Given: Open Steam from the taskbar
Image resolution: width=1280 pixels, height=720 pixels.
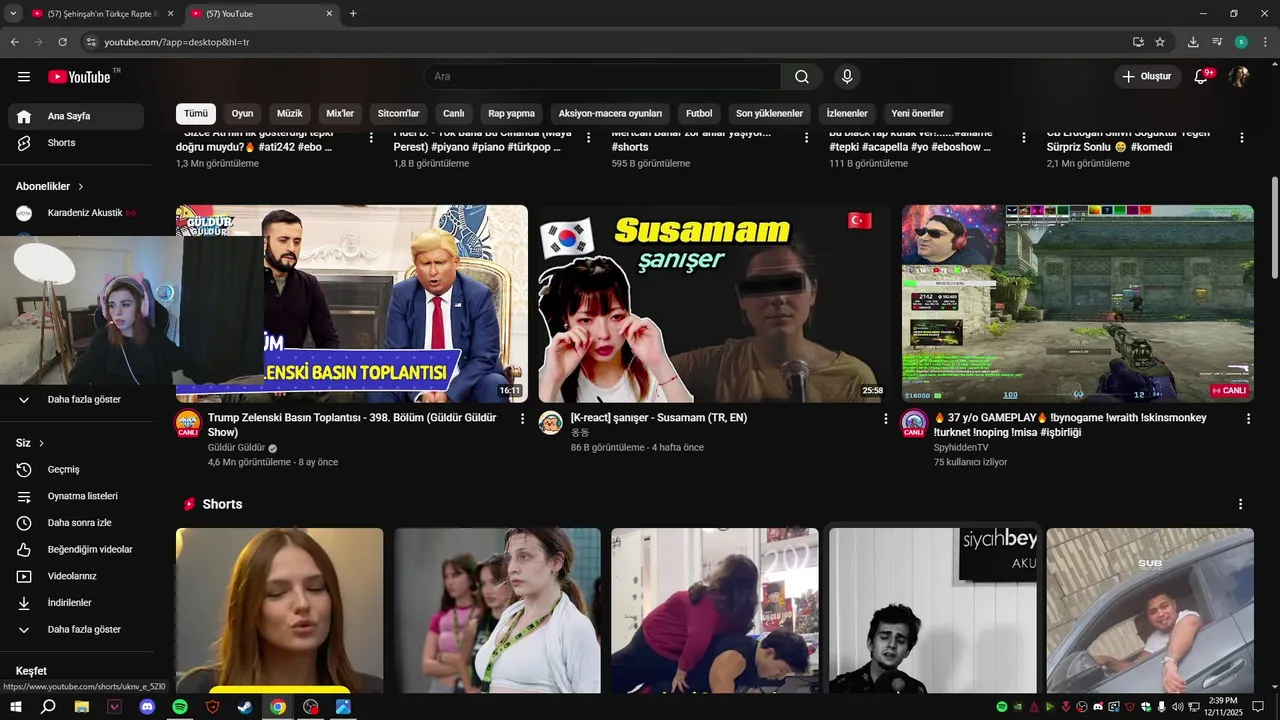Looking at the screenshot, I should 245,707.
